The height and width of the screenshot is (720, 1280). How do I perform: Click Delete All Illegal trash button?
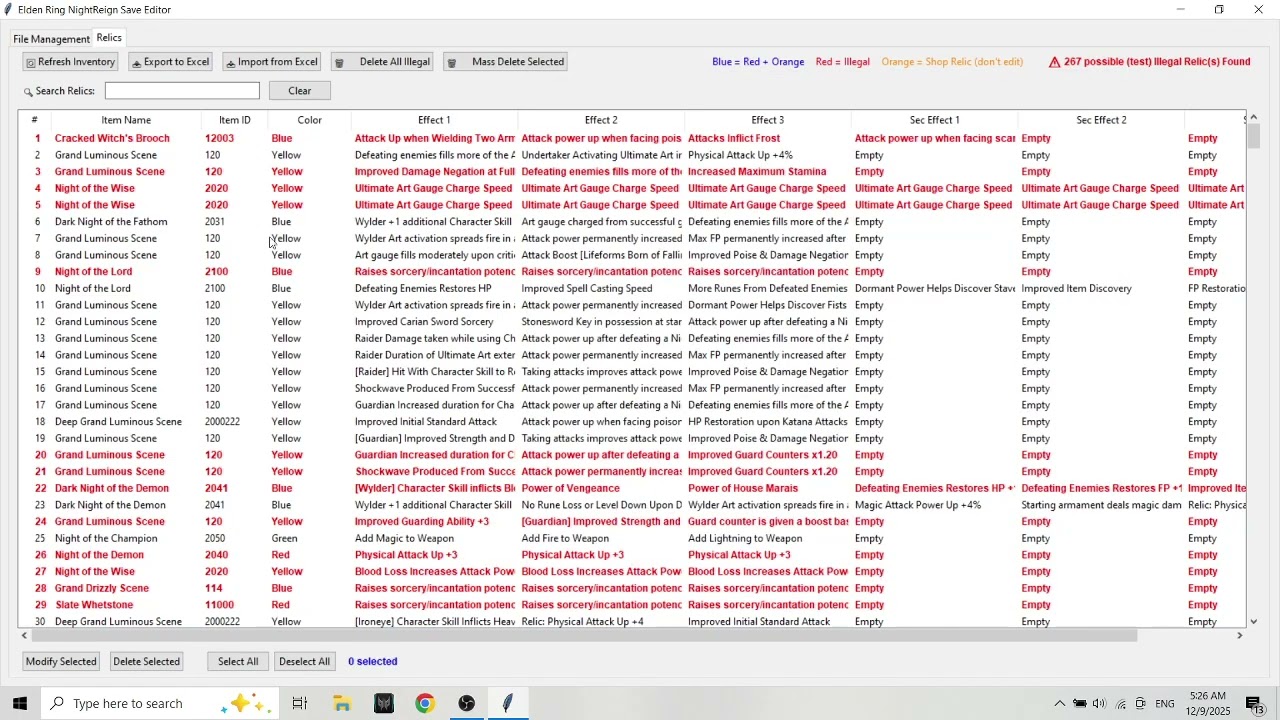[x=383, y=62]
